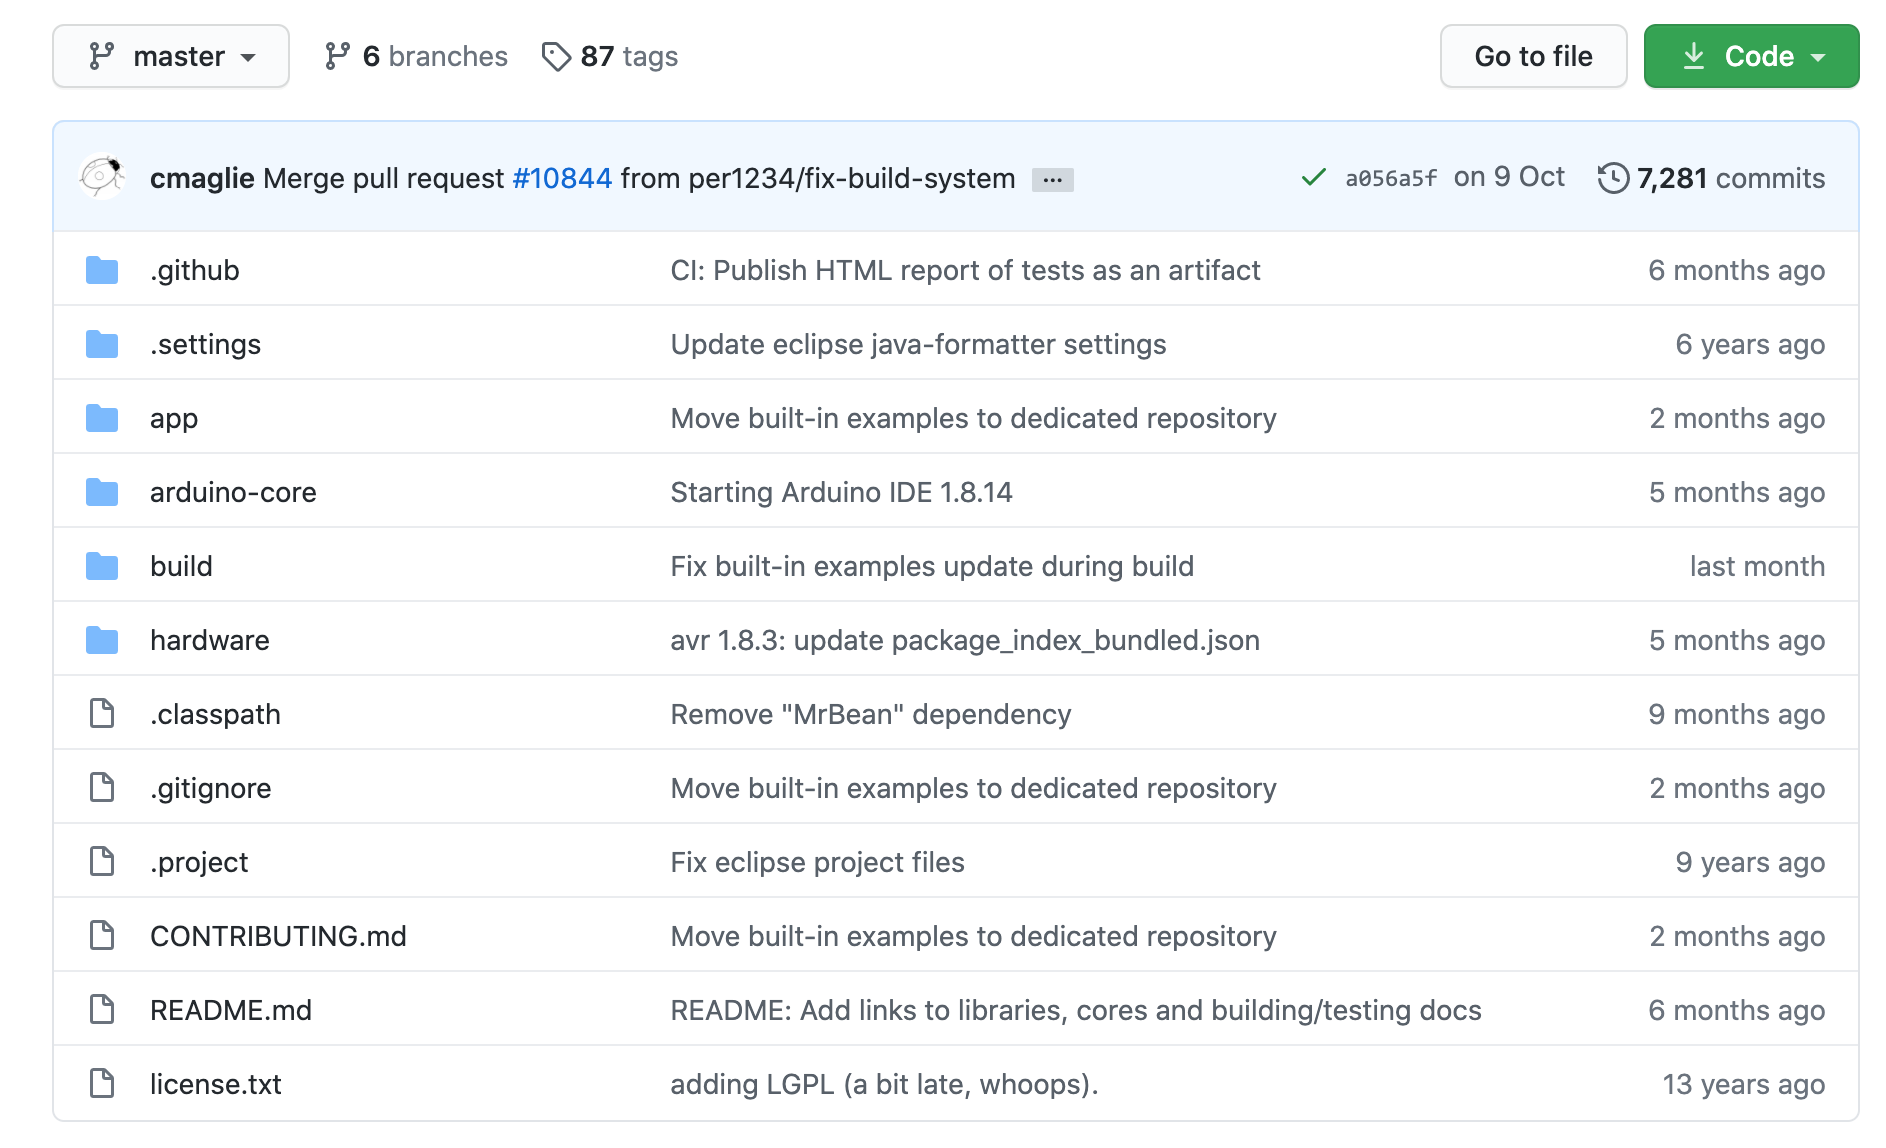Open the build folder
This screenshot has height=1148, width=1886.
click(x=181, y=566)
